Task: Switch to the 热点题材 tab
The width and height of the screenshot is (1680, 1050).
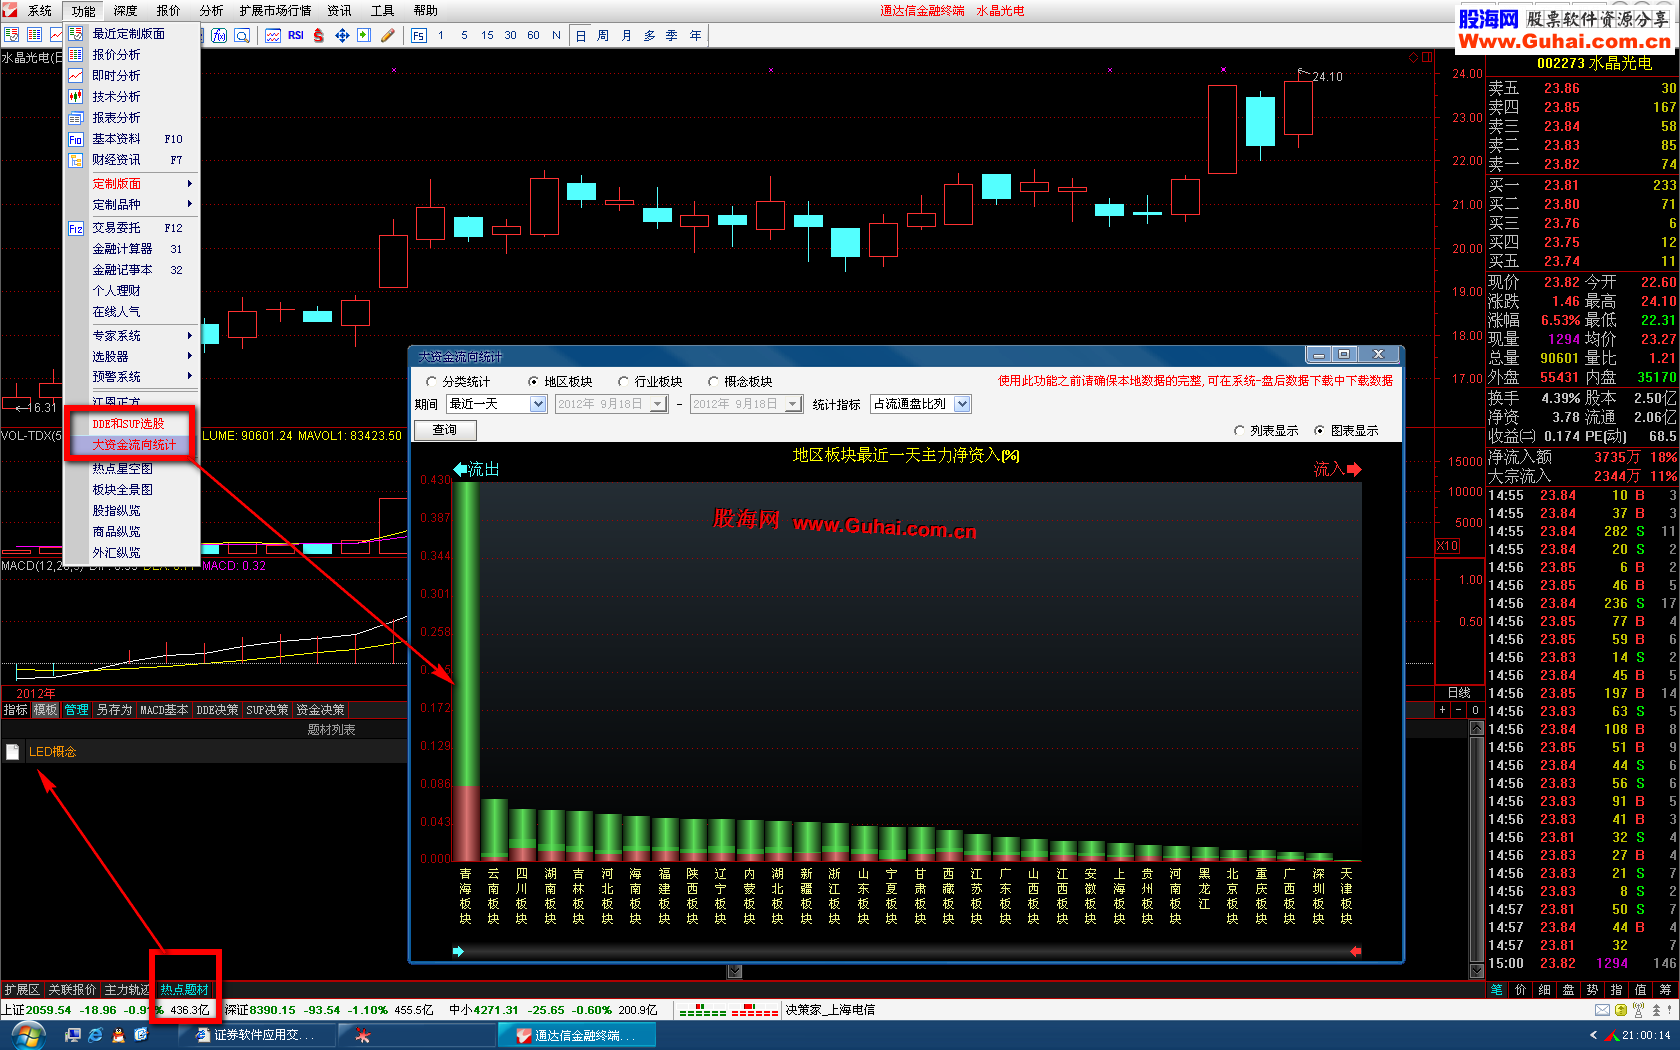Action: (x=185, y=989)
